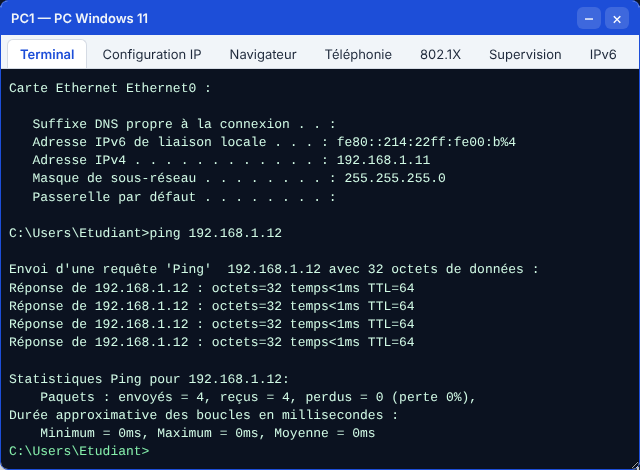Close the PC1 Windows 11 window
Viewport: 640px width, 470px height.
(617, 19)
